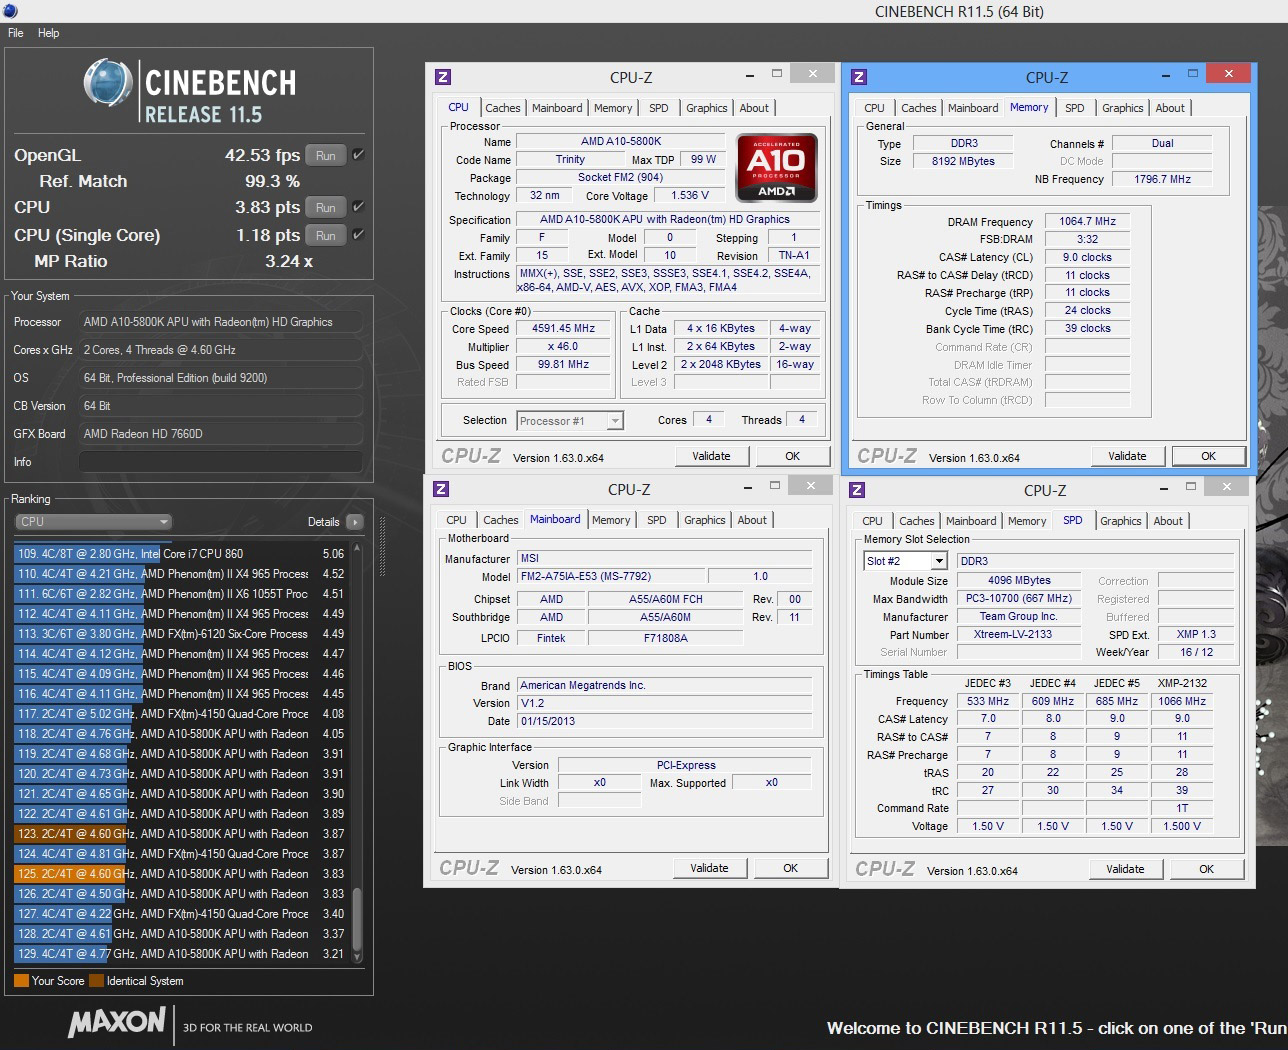The width and height of the screenshot is (1288, 1050).
Task: Toggle the CPU test checkbox
Action: click(358, 207)
